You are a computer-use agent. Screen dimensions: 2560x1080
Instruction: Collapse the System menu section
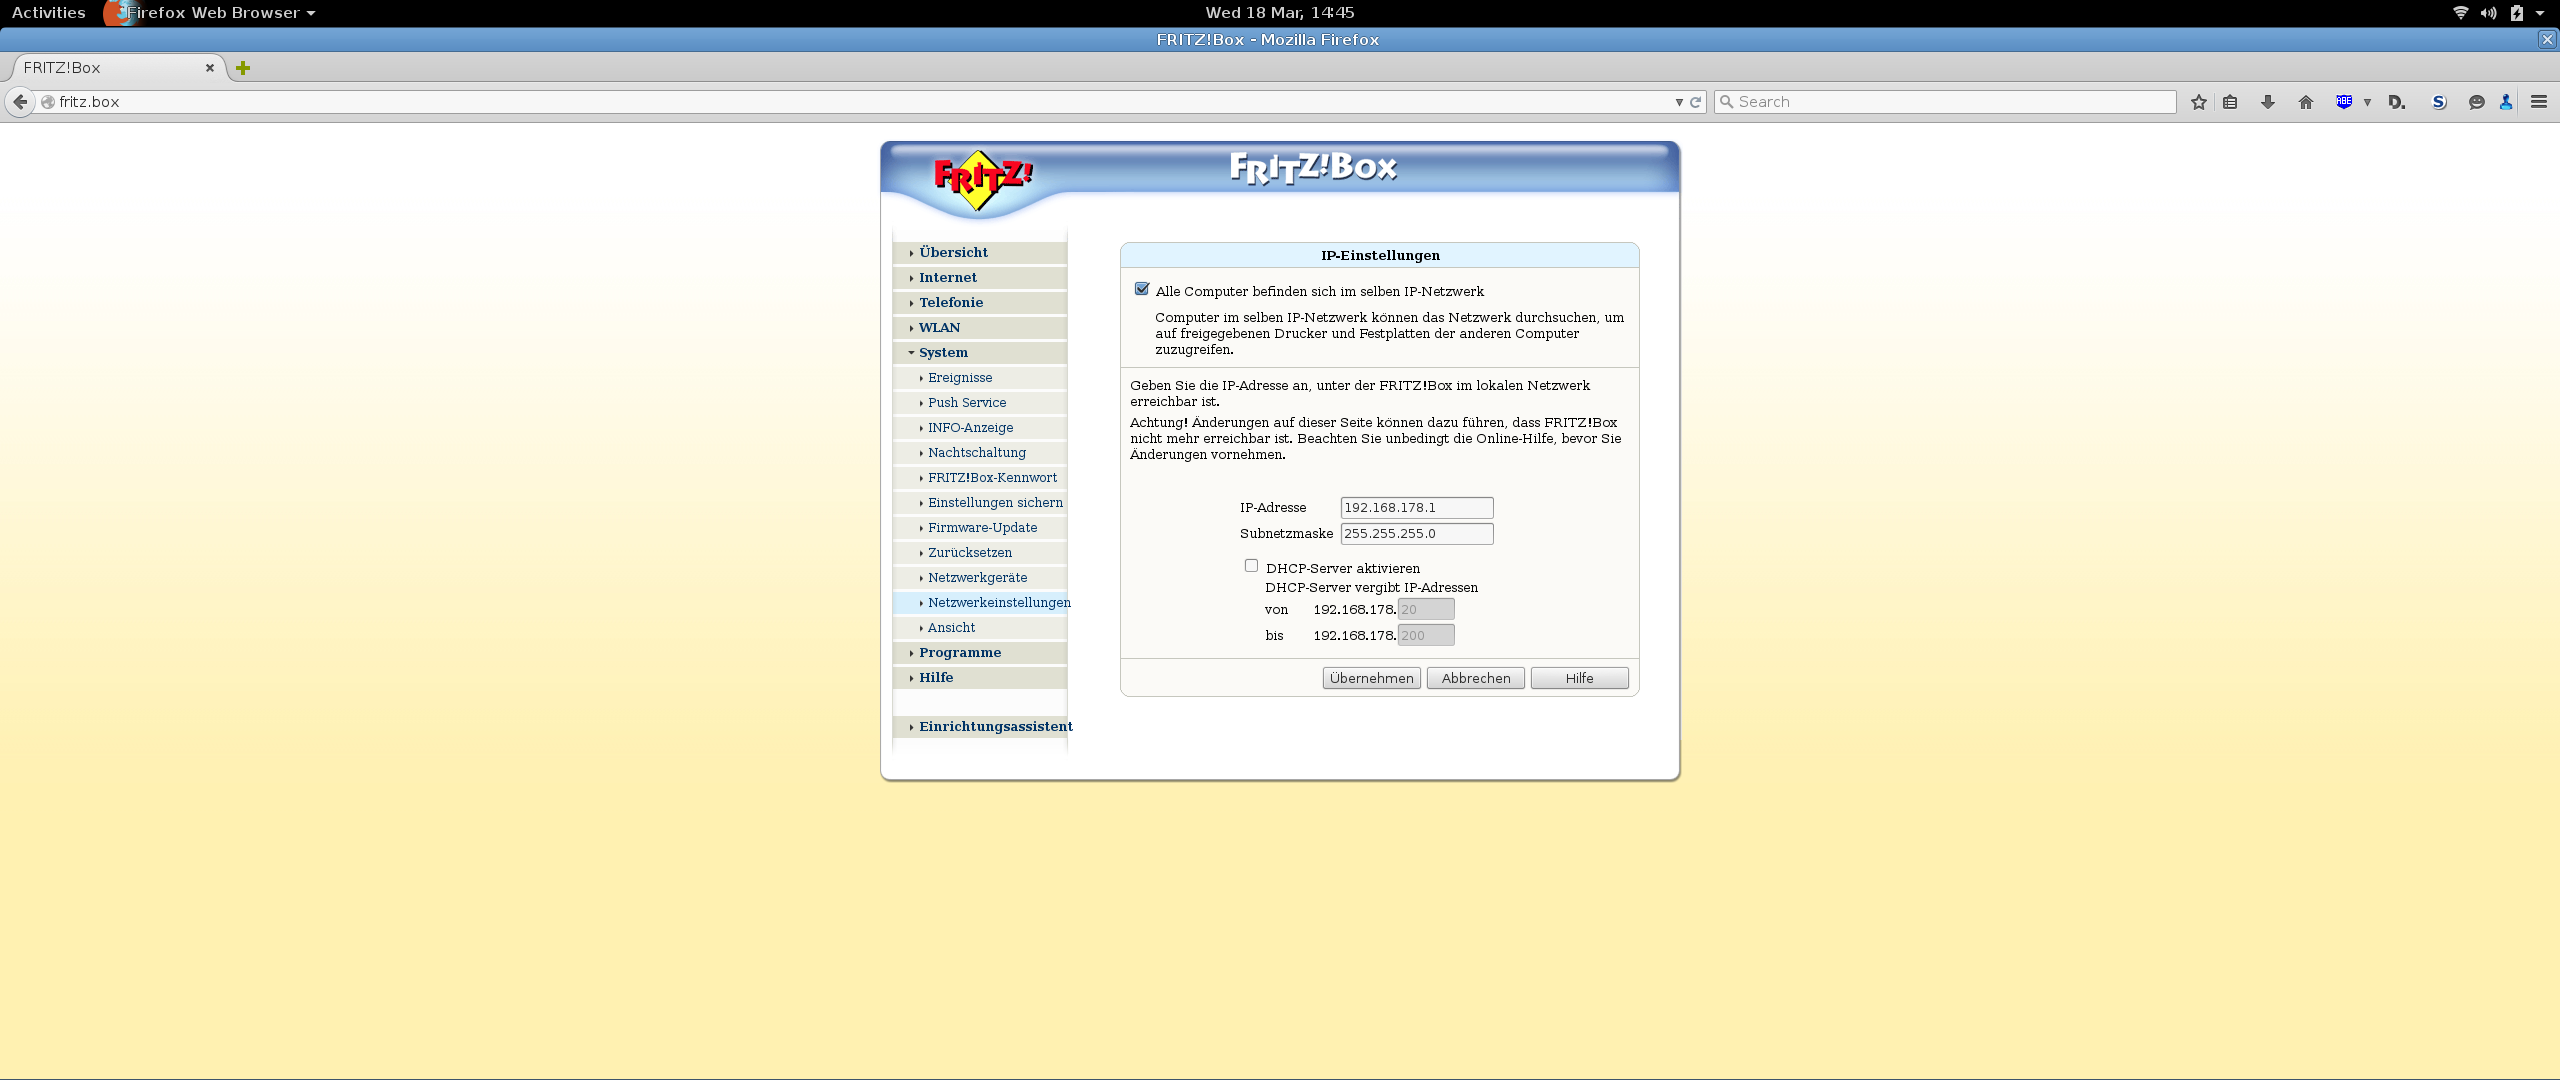pyautogui.click(x=942, y=353)
